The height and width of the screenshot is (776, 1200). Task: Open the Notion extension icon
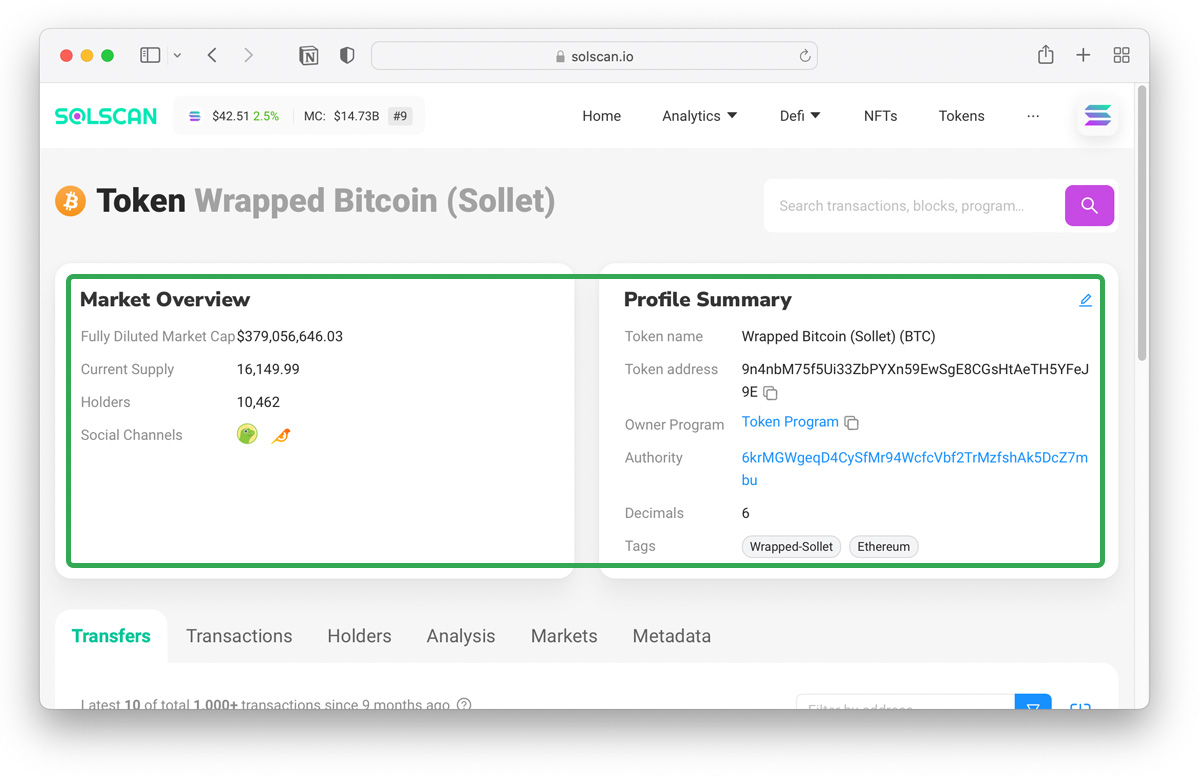pyautogui.click(x=309, y=56)
